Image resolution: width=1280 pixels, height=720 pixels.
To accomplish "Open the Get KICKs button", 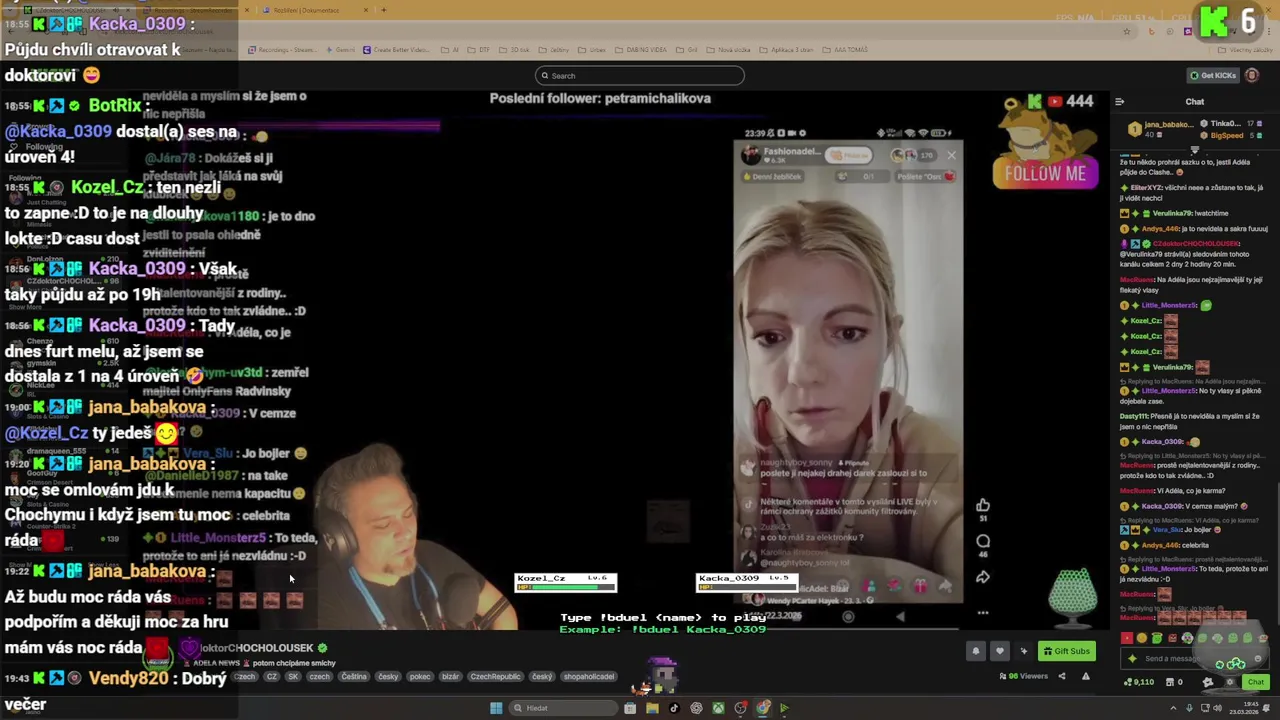I will coord(1213,76).
